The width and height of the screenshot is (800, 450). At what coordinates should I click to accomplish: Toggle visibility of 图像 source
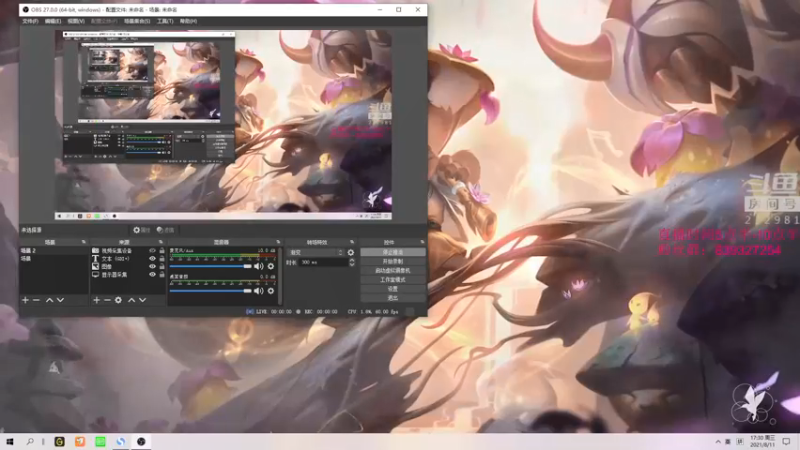tap(152, 266)
